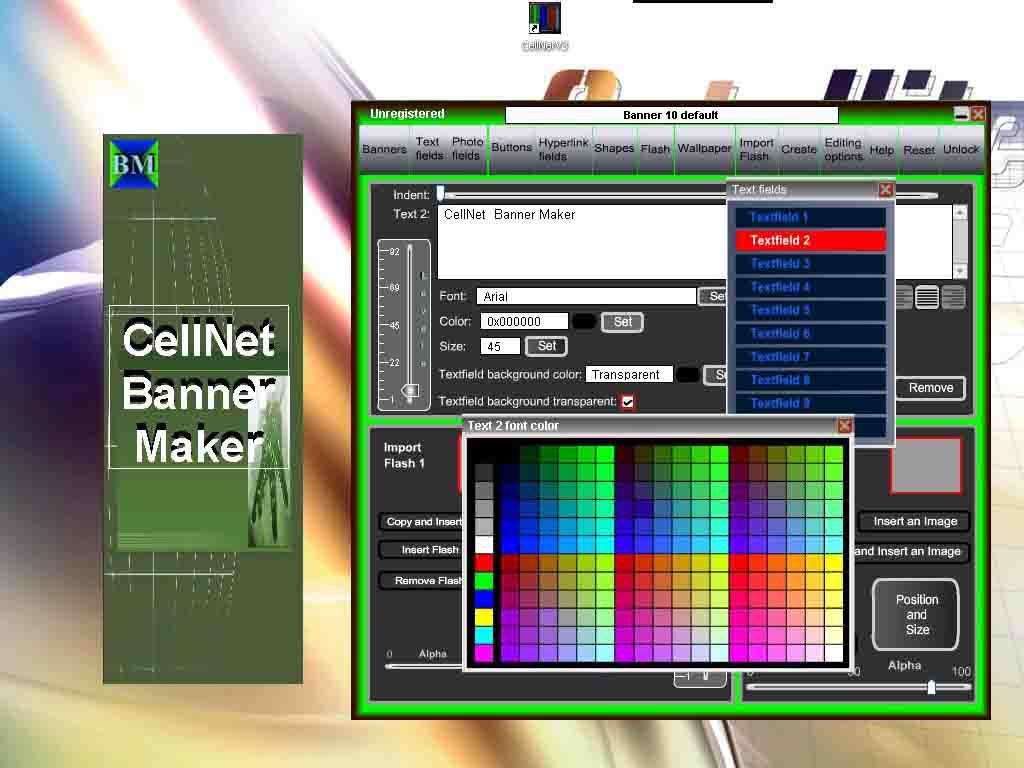The height and width of the screenshot is (768, 1024).
Task: Click the Remove button
Action: coord(931,388)
